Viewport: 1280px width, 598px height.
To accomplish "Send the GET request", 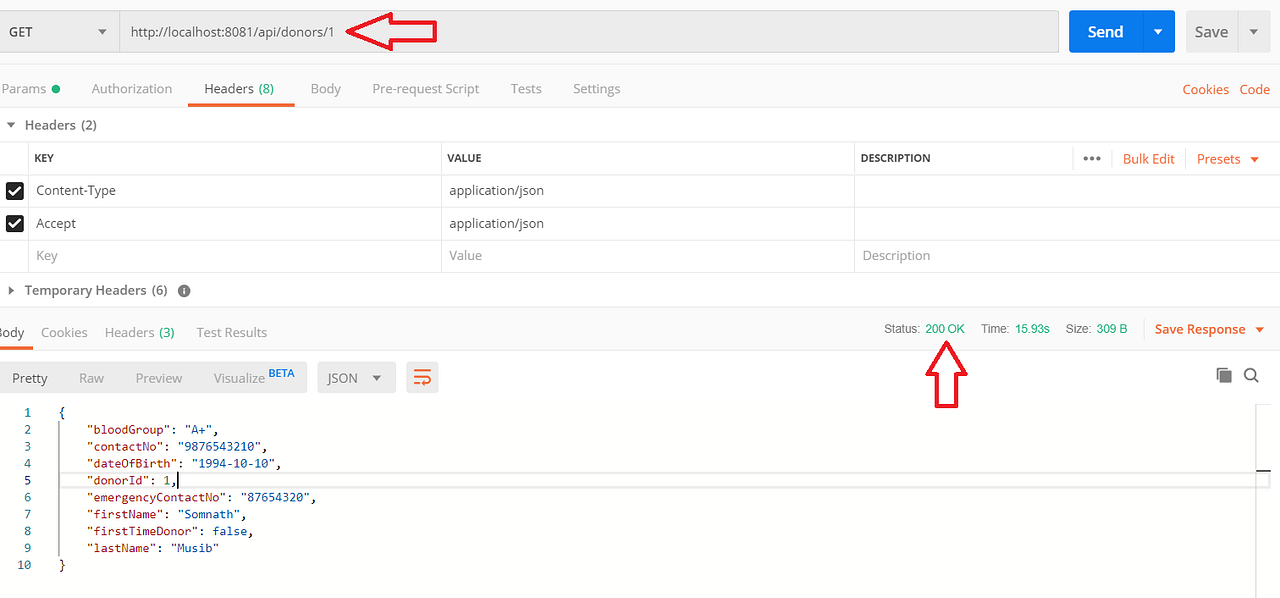I will [1105, 31].
